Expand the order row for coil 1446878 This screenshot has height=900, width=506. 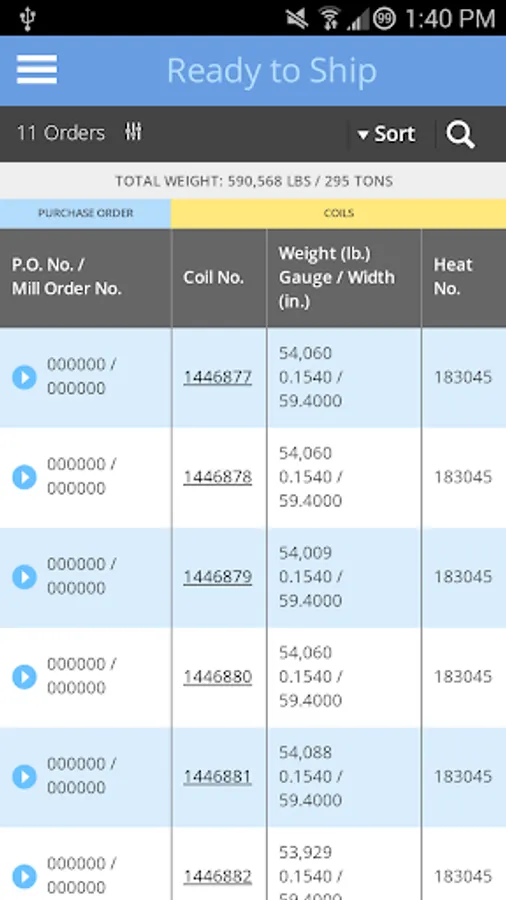point(24,477)
